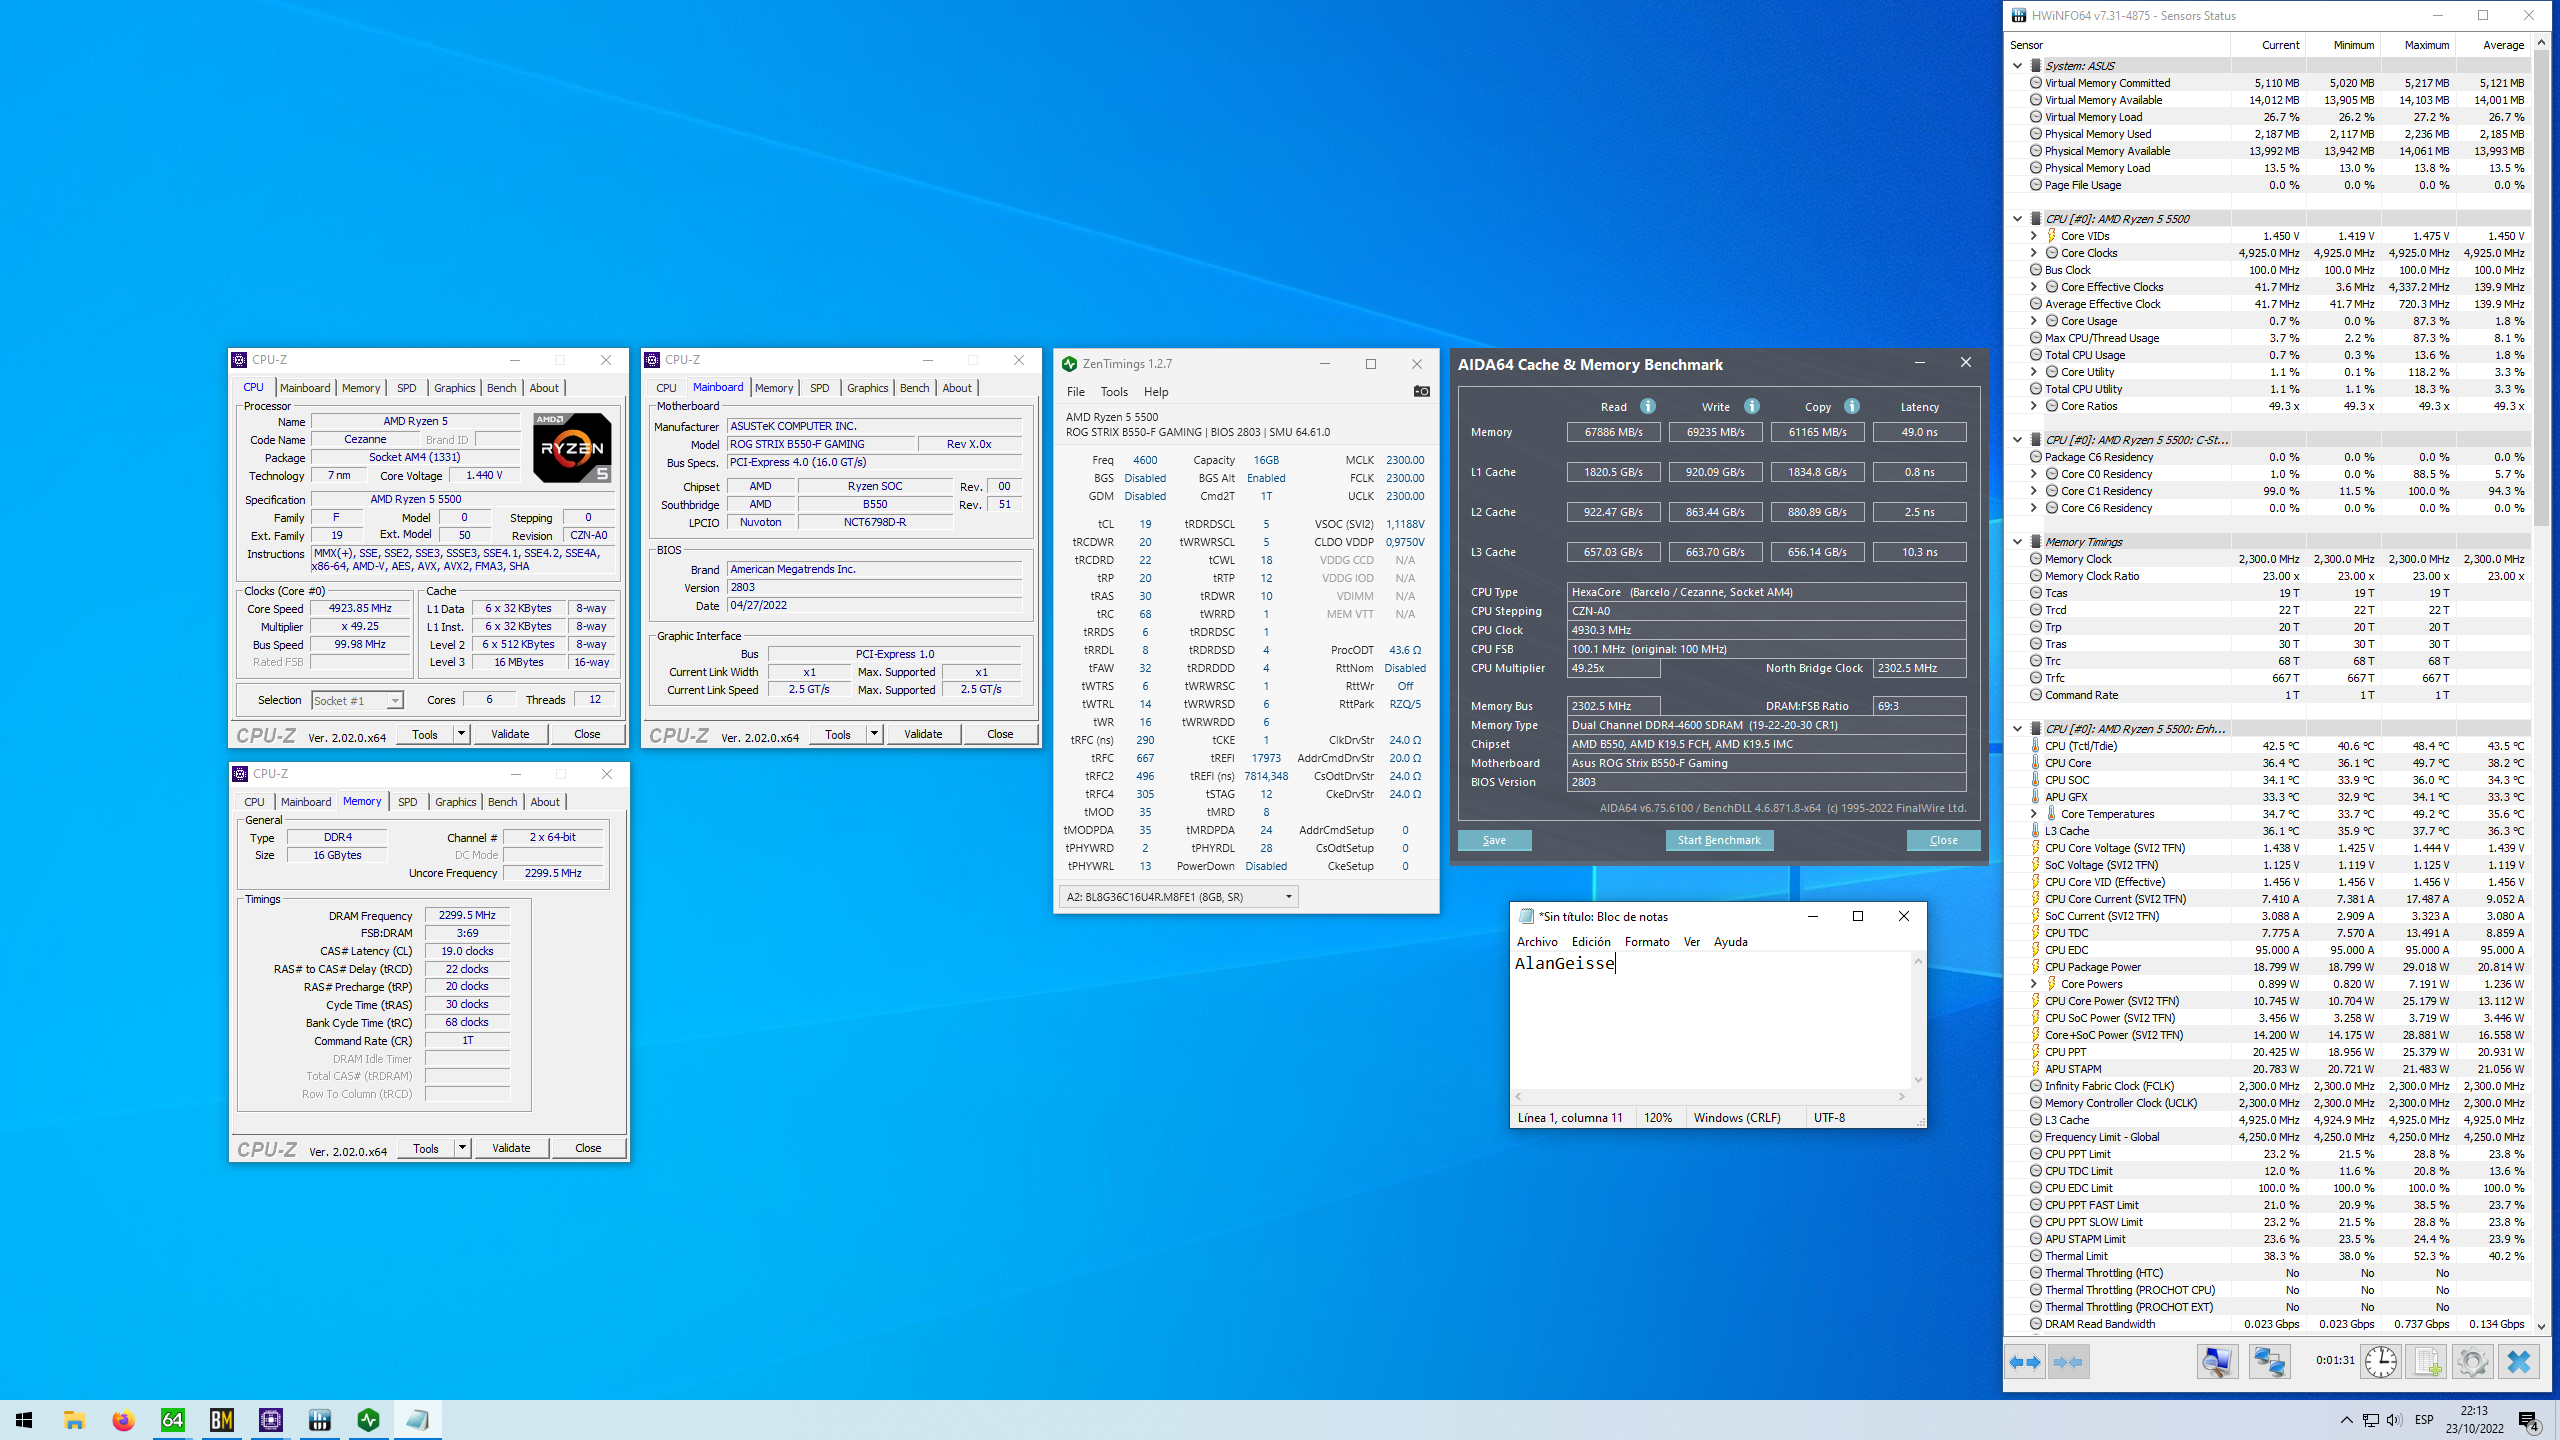Open File Explorer from taskbar
2560x1440 pixels.
74,1420
